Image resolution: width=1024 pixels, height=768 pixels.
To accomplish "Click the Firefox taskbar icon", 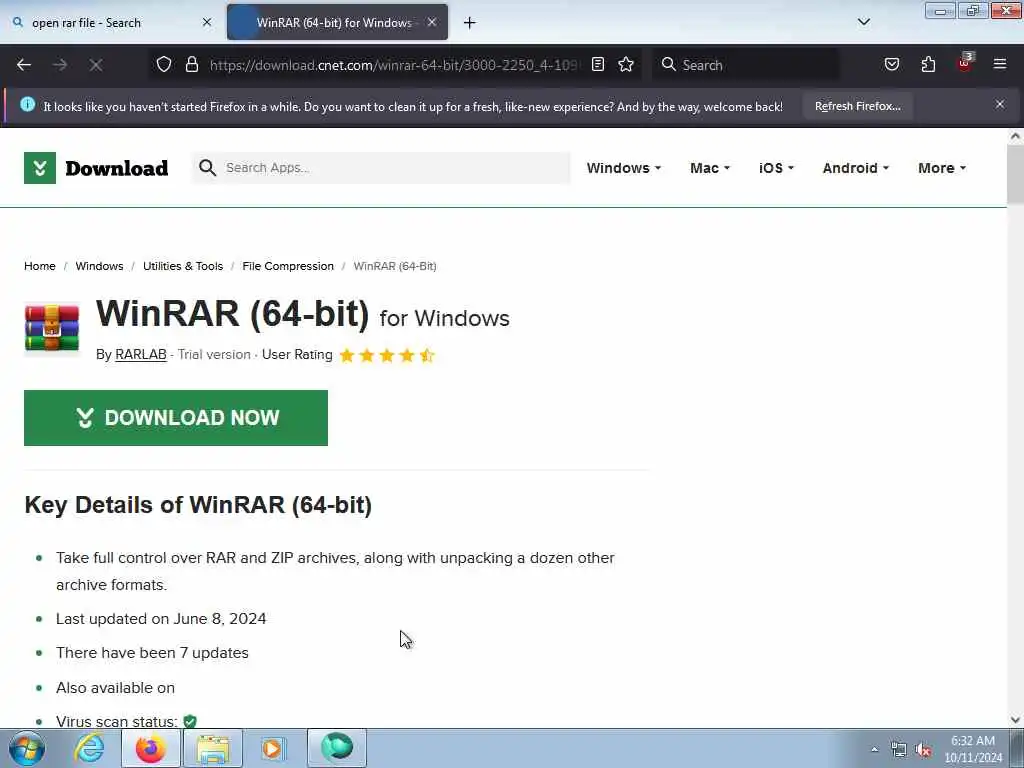I will click(150, 748).
